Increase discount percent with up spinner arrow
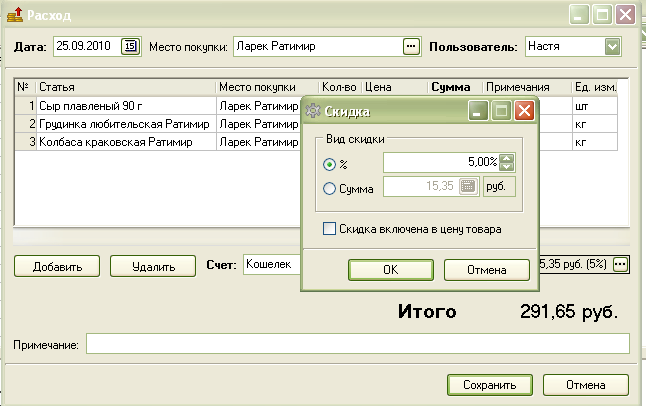The width and height of the screenshot is (646, 406). pyautogui.click(x=506, y=158)
